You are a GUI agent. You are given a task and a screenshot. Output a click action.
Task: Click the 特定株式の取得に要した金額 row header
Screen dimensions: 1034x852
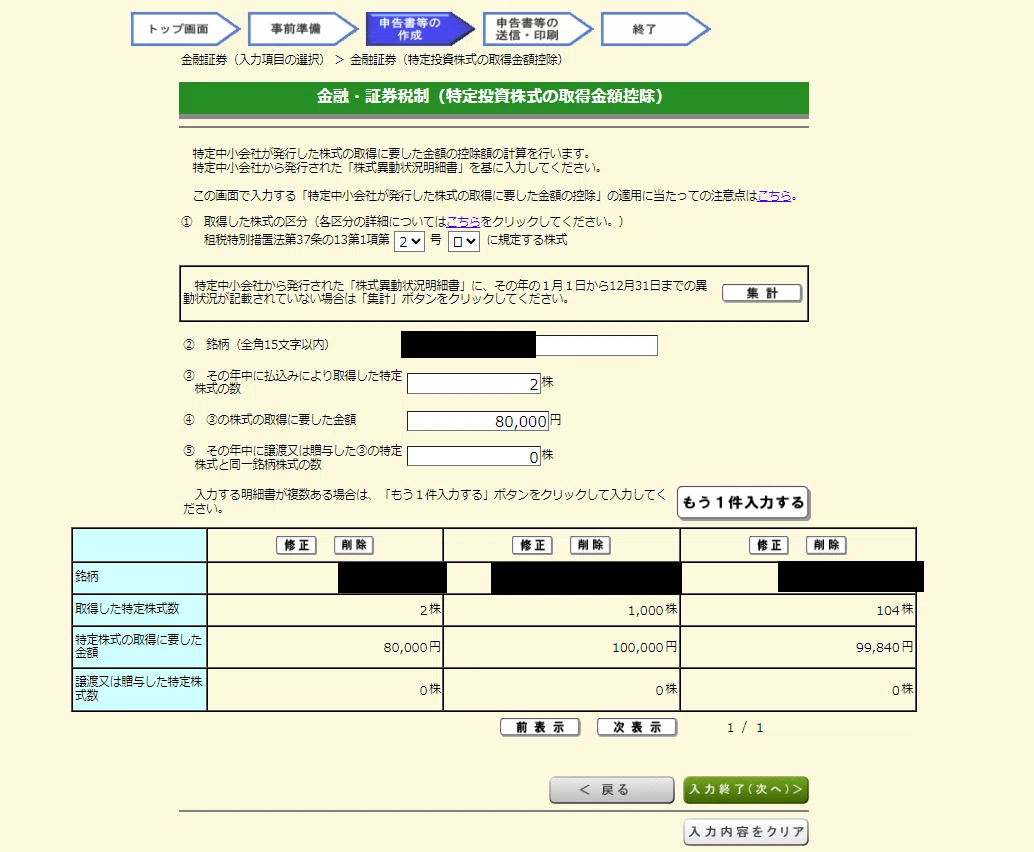[x=139, y=647]
